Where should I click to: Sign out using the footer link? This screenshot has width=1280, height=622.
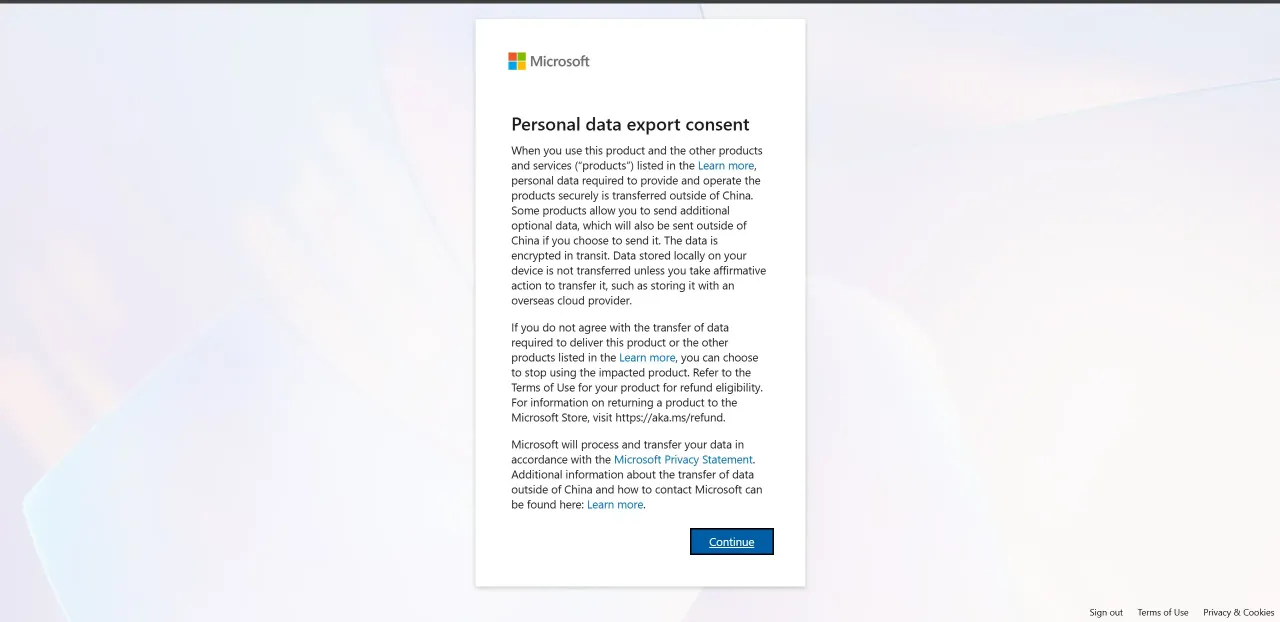[x=1106, y=612]
